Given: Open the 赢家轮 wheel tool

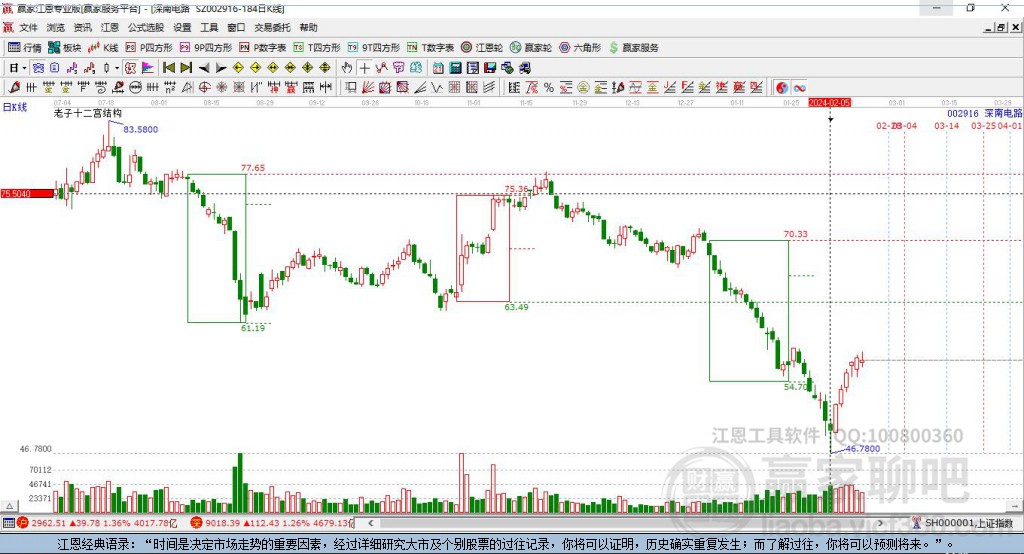Looking at the screenshot, I should (531, 48).
